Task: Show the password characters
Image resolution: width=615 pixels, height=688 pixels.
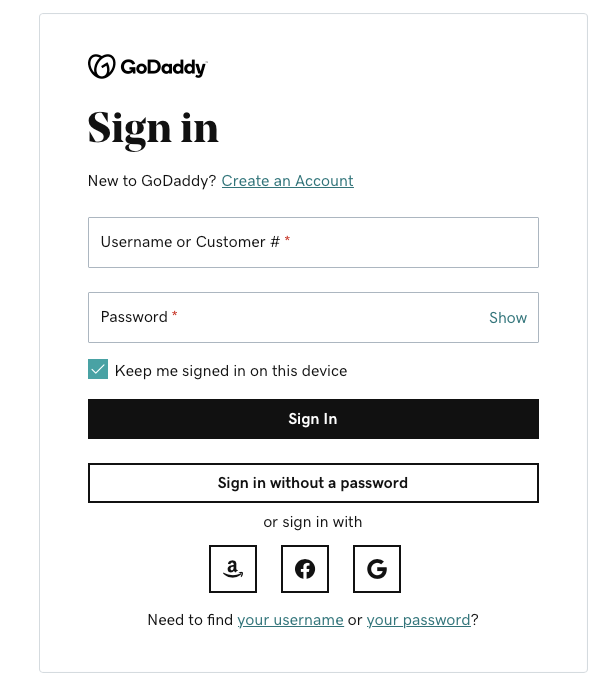Action: (508, 317)
